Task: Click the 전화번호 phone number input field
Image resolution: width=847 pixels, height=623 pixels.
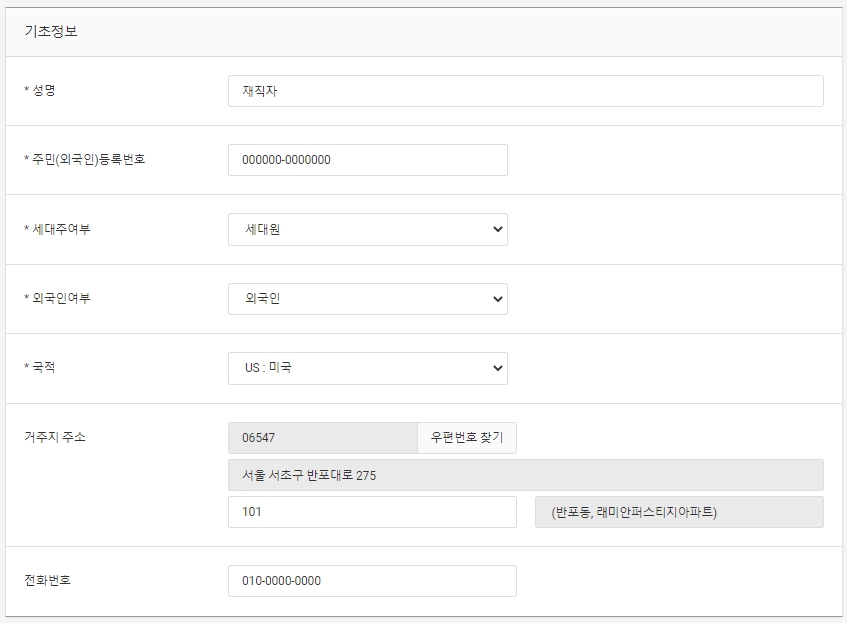Action: pyautogui.click(x=372, y=581)
